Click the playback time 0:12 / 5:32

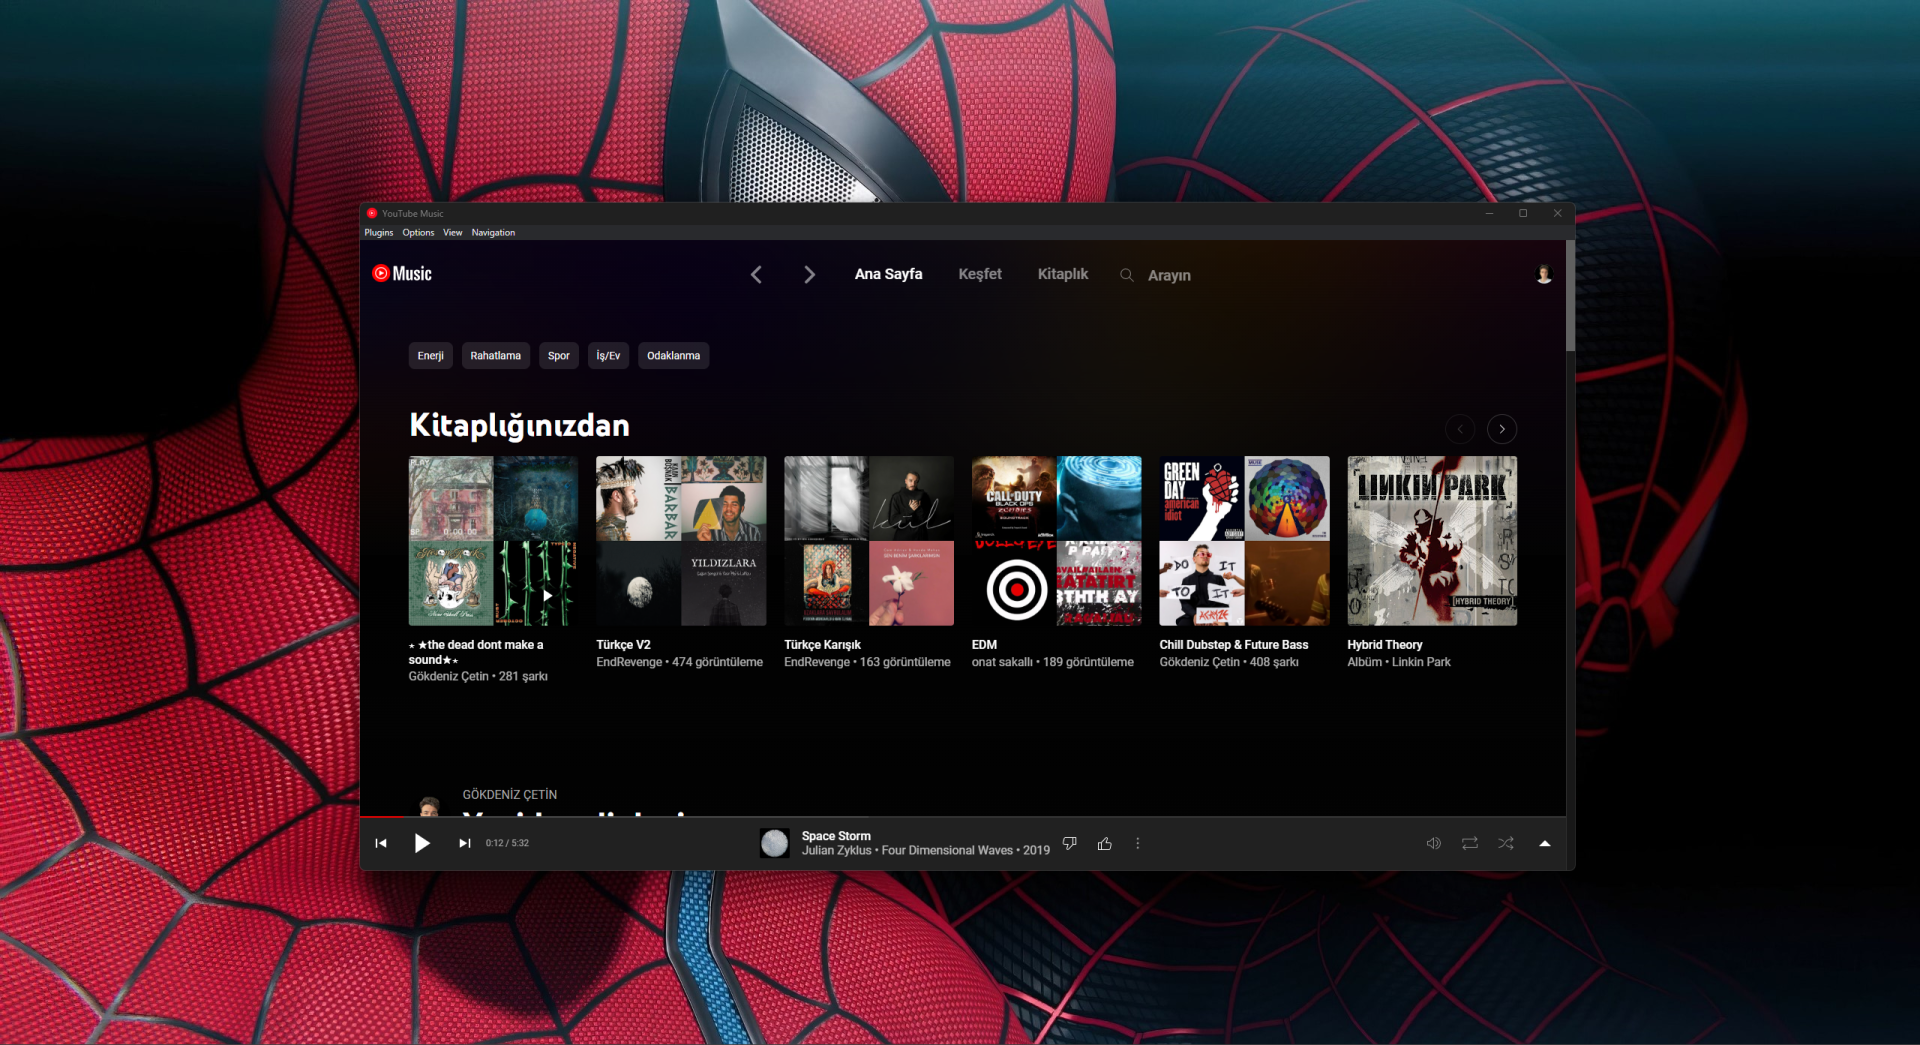click(x=507, y=843)
